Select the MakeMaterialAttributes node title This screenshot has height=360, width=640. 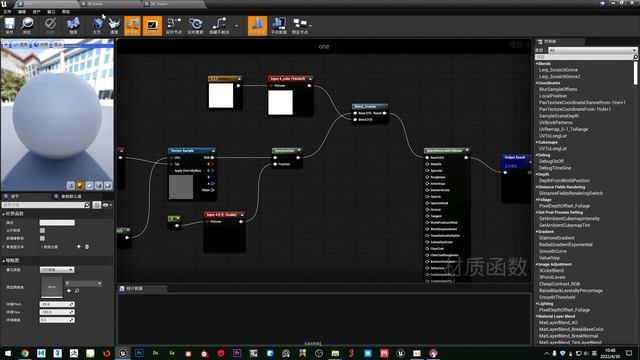click(x=447, y=151)
